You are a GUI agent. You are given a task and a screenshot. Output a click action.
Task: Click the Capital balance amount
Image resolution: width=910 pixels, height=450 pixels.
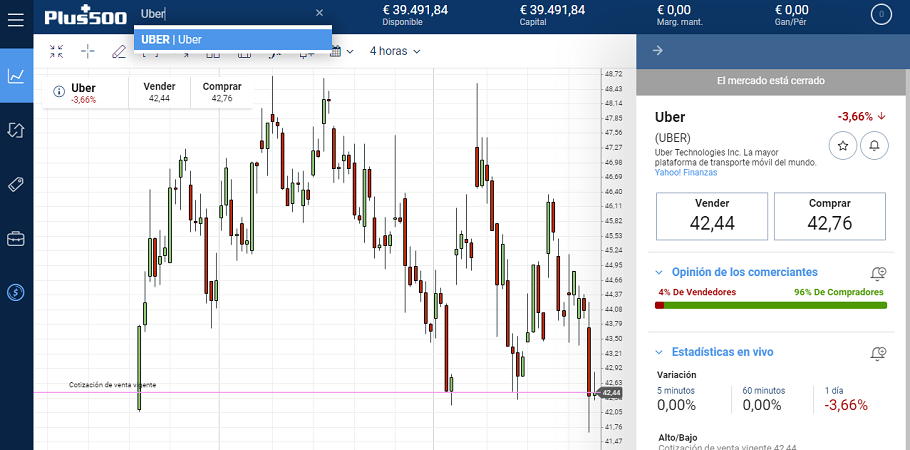pos(552,10)
